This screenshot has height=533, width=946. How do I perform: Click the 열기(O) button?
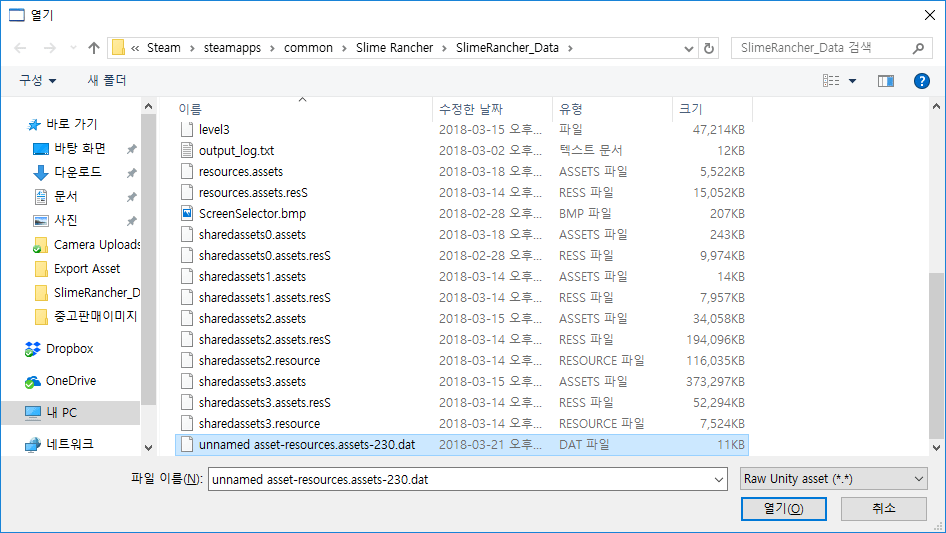(784, 509)
